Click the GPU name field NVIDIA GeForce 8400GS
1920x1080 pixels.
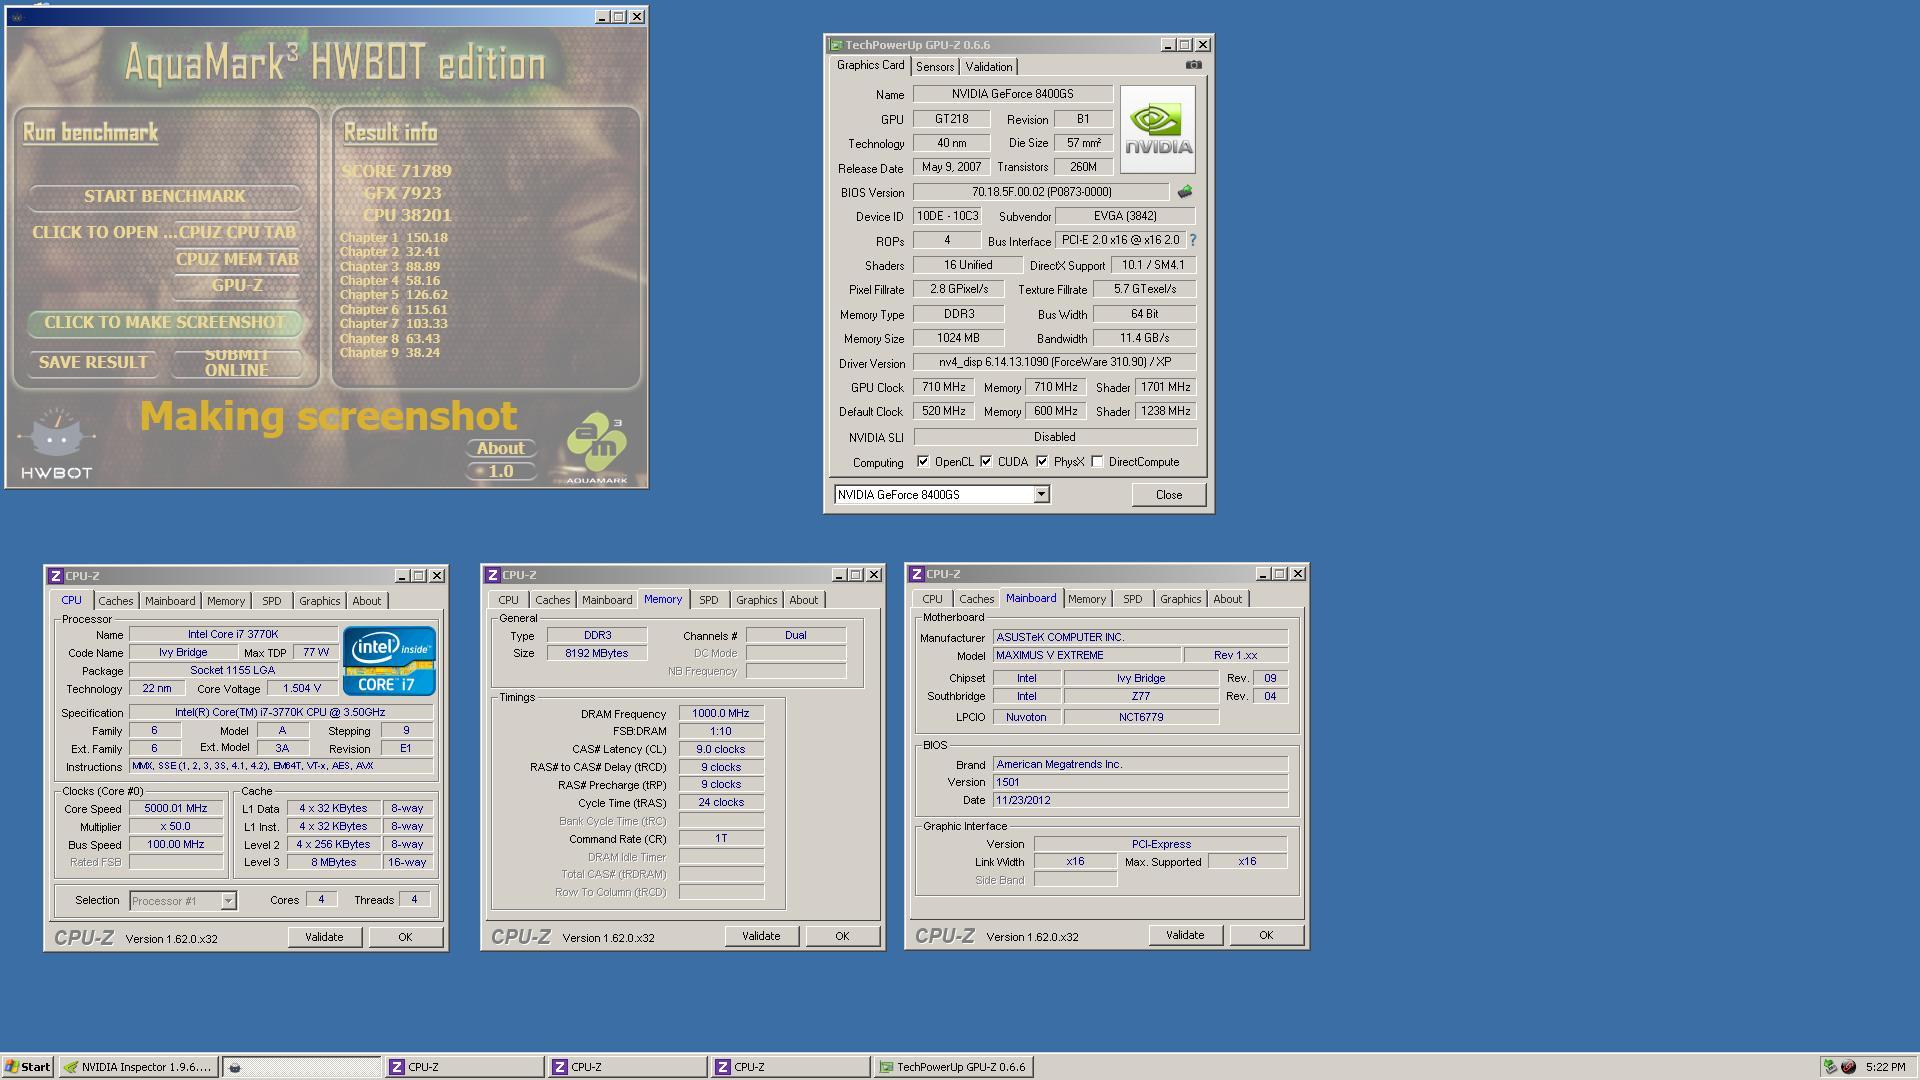pyautogui.click(x=1012, y=94)
